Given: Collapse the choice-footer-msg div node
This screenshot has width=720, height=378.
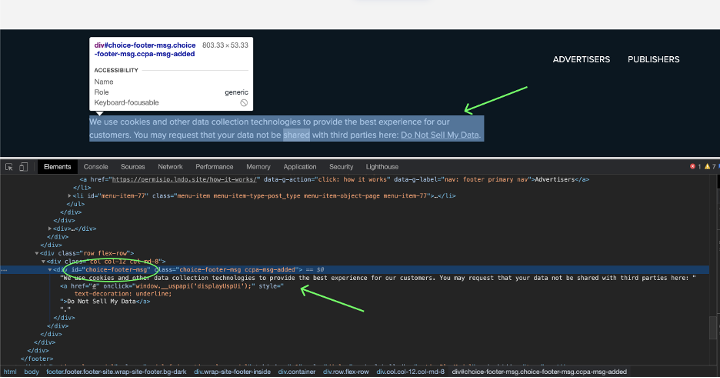Looking at the screenshot, I should pyautogui.click(x=50, y=270).
